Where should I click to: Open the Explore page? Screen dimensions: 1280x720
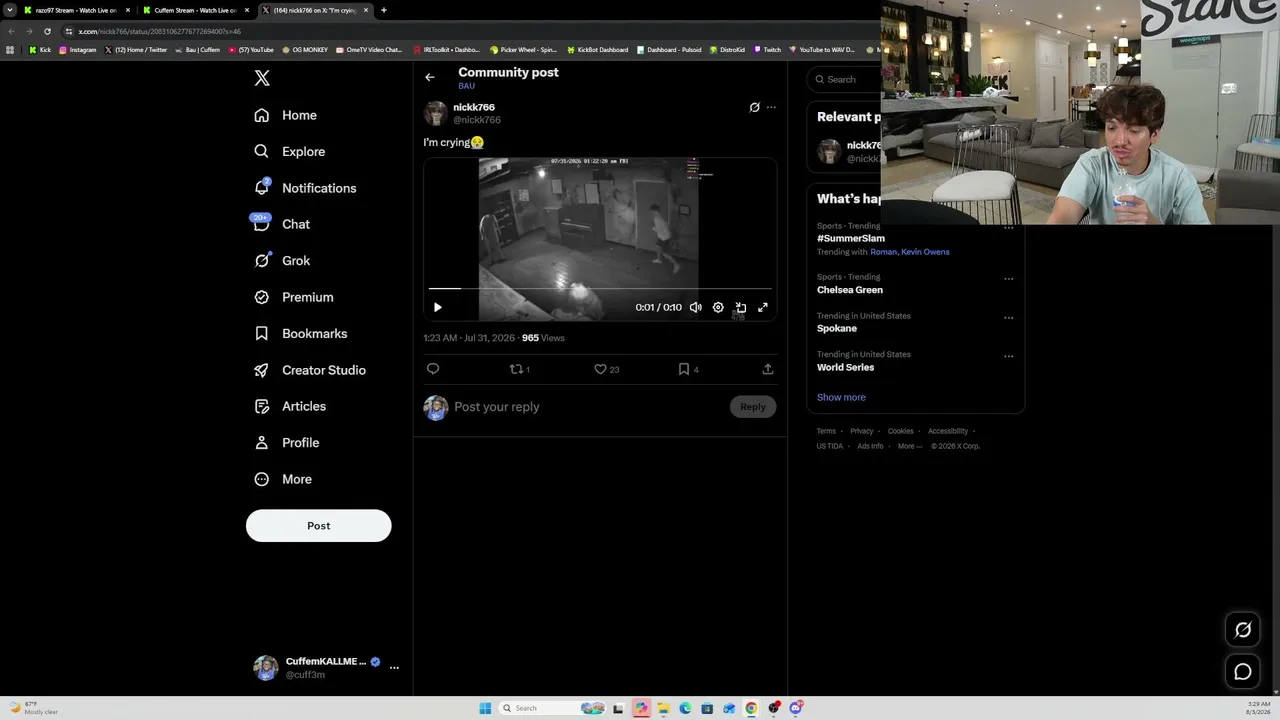289,152
